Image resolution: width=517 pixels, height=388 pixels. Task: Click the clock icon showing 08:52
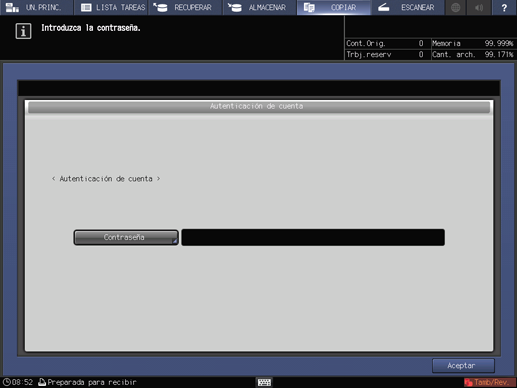[x=7, y=382]
